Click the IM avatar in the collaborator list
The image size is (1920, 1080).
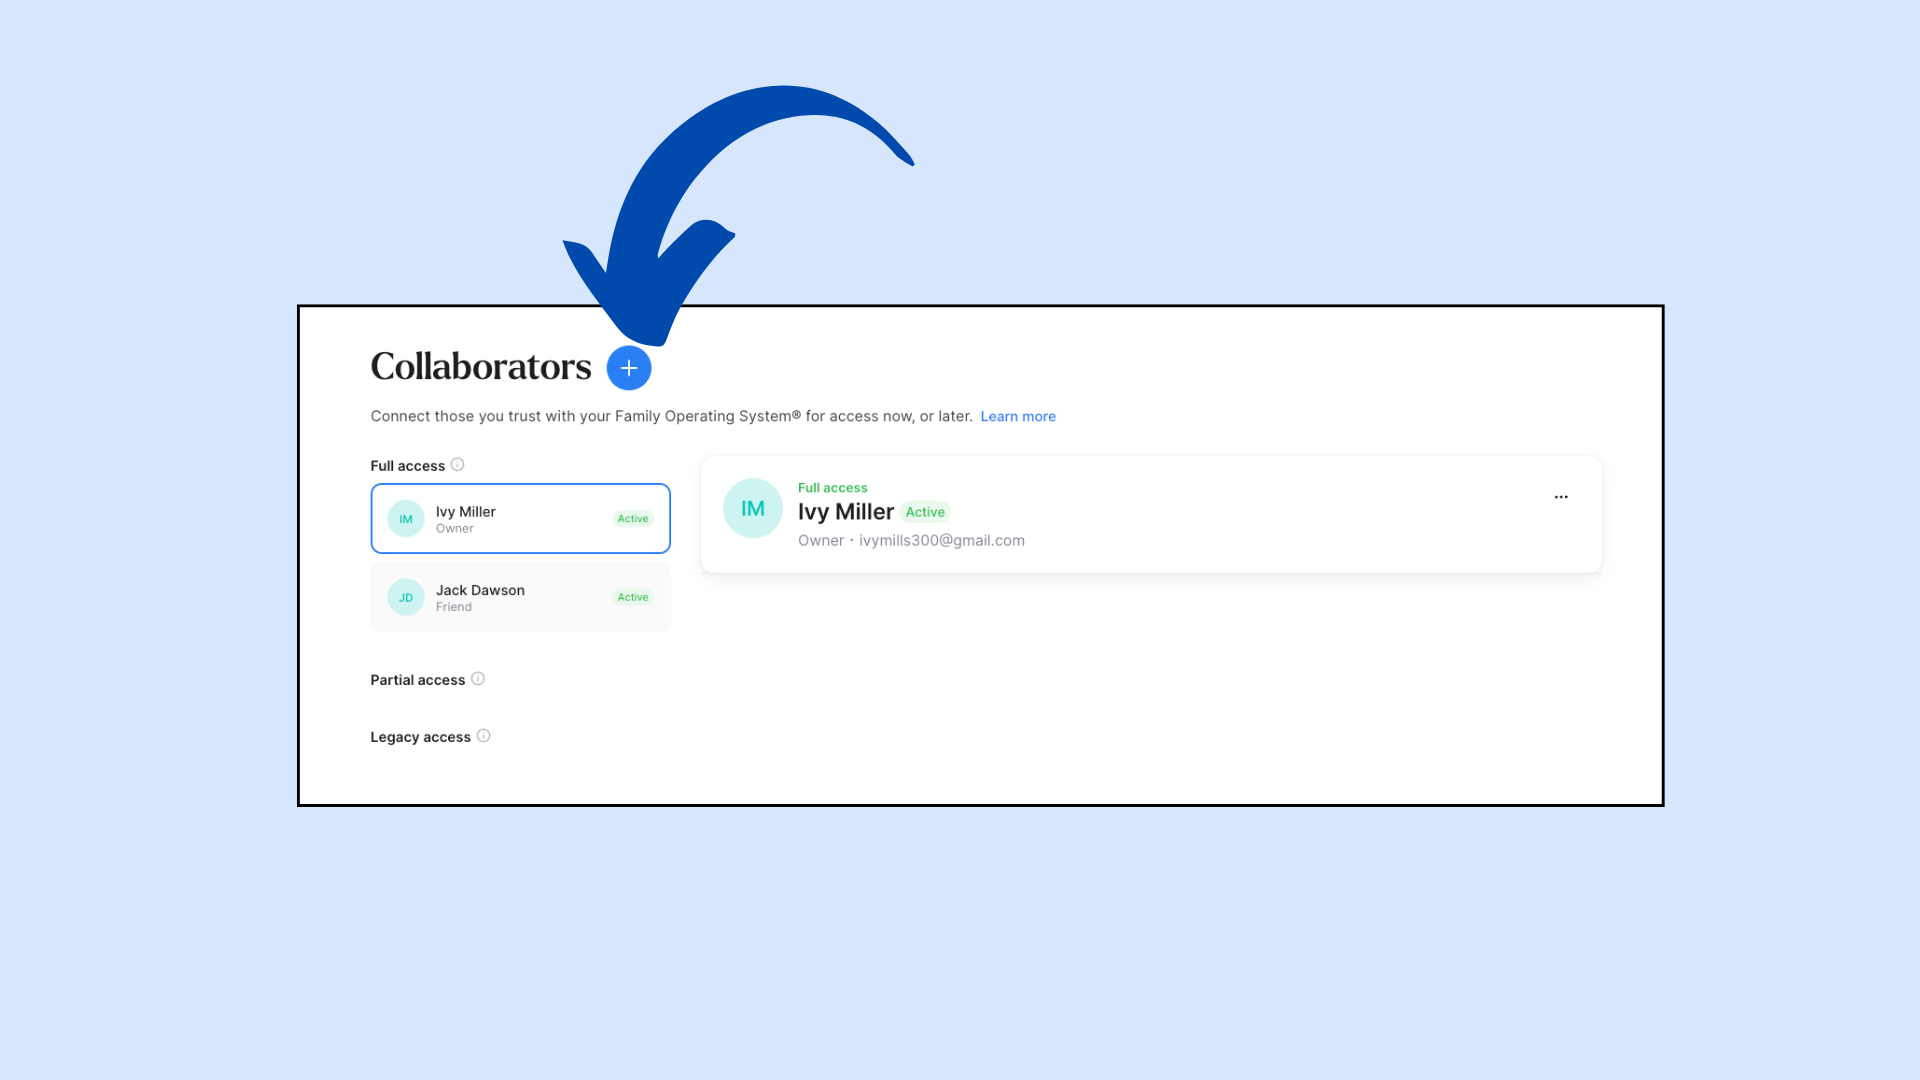(406, 519)
